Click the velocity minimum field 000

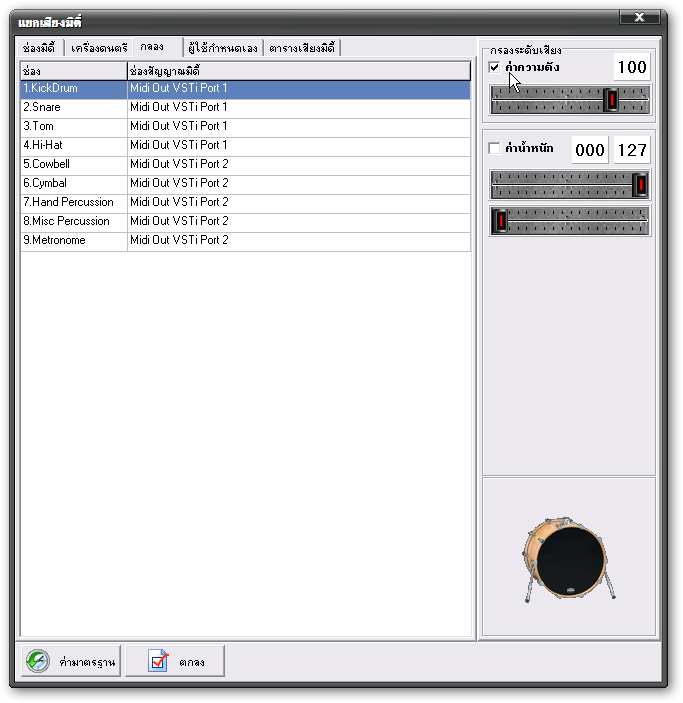coord(590,150)
